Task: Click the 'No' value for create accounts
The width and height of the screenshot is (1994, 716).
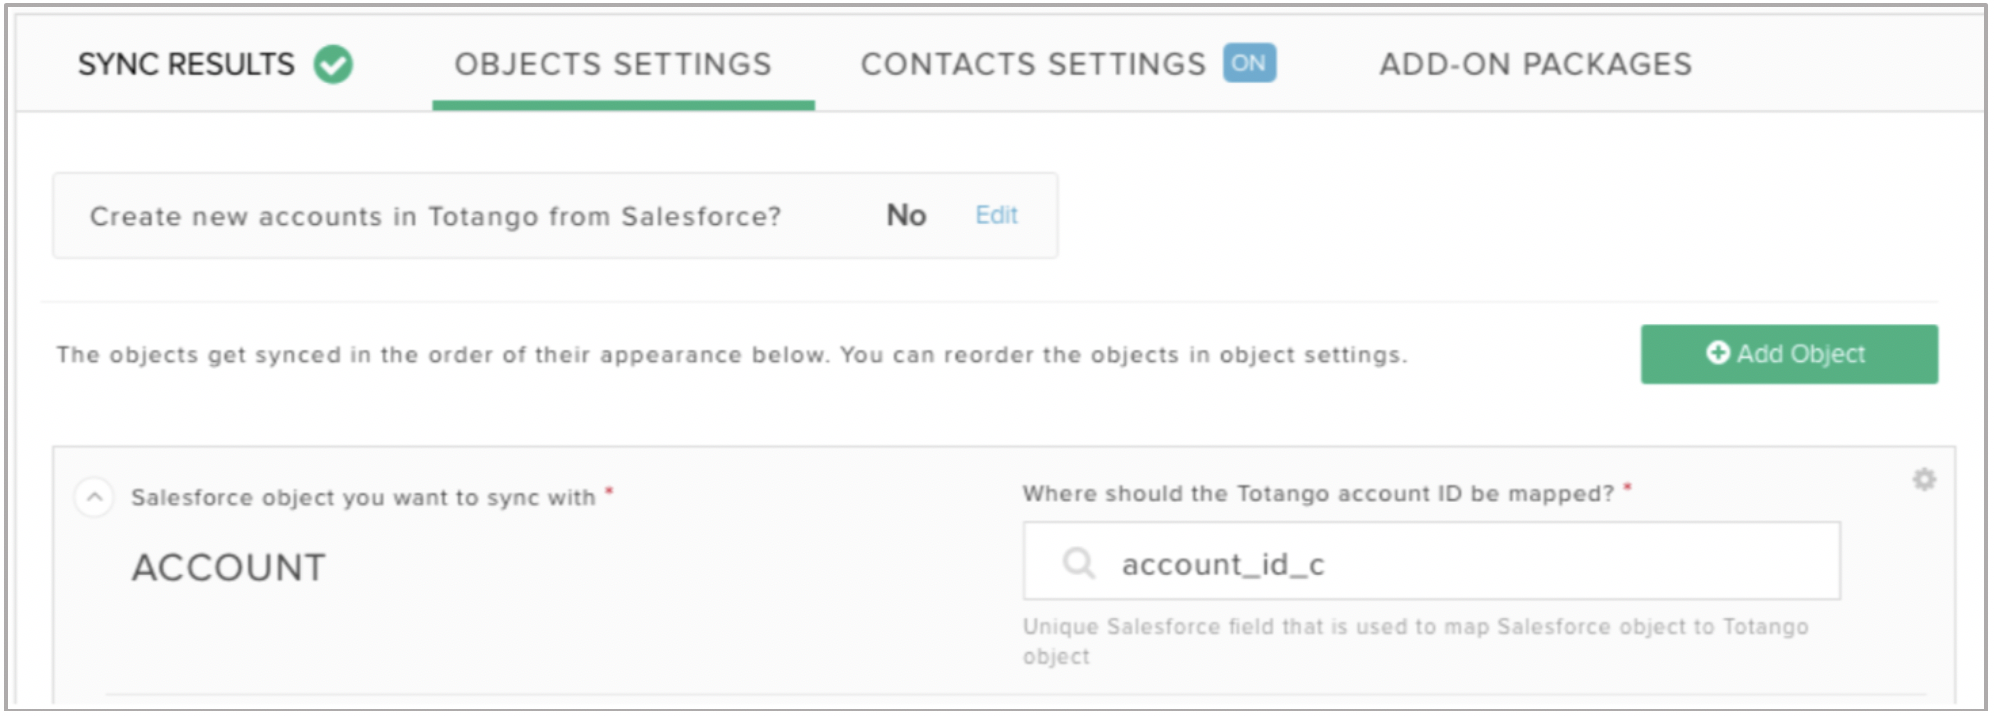Action: pos(906,215)
